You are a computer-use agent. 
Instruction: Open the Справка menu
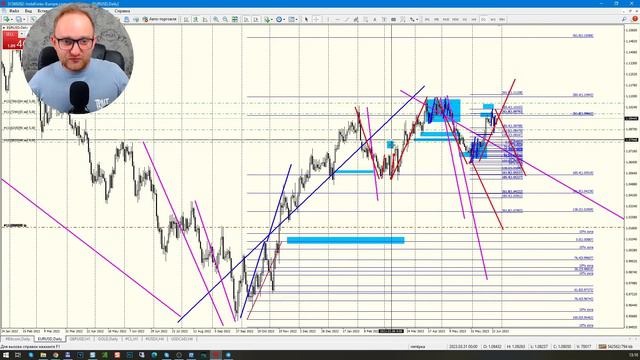pyautogui.click(x=122, y=11)
